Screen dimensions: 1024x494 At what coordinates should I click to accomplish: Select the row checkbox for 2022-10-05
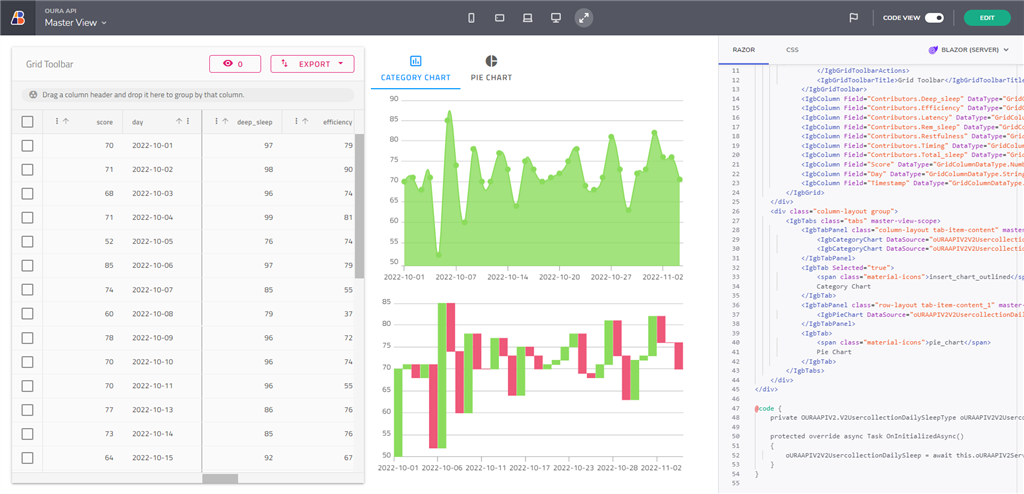tap(28, 242)
